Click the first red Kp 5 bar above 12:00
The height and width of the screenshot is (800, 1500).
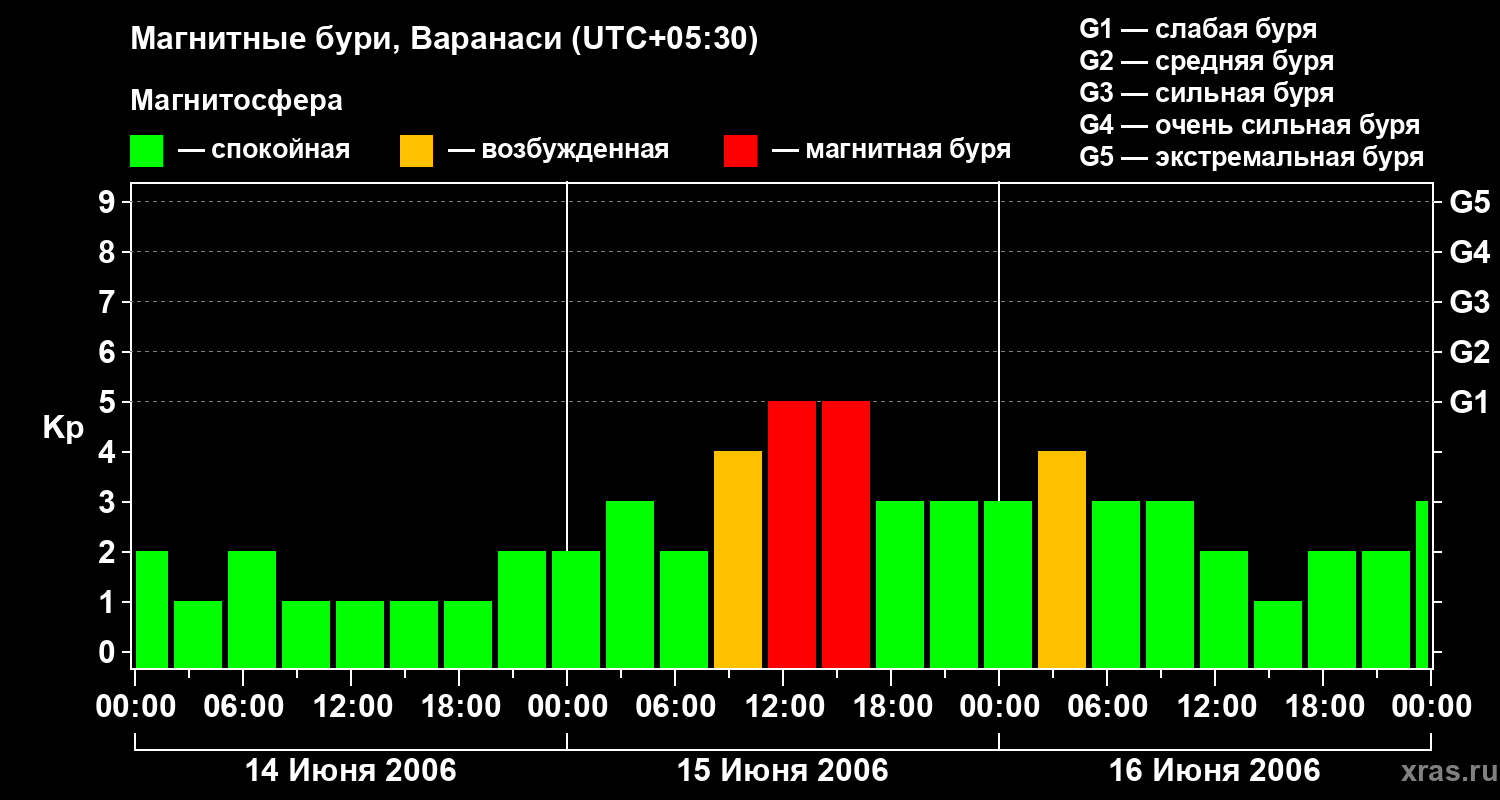[792, 535]
